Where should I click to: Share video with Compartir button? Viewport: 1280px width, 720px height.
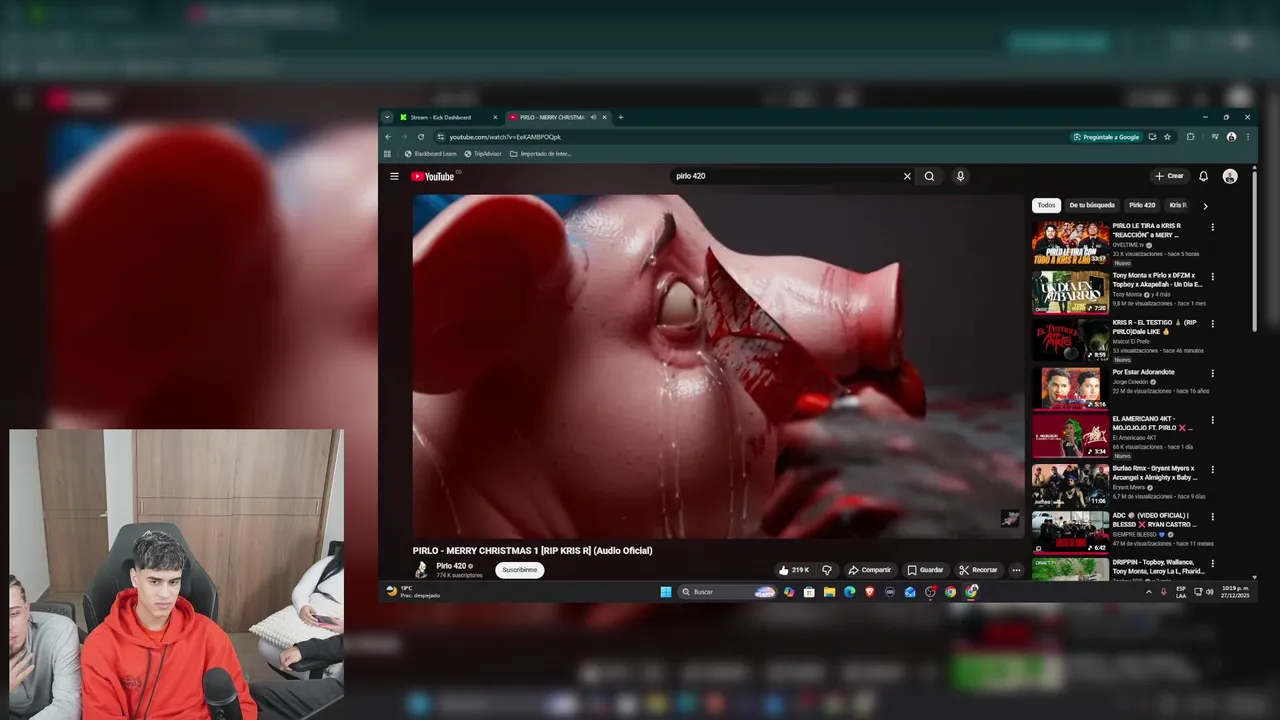pos(870,570)
